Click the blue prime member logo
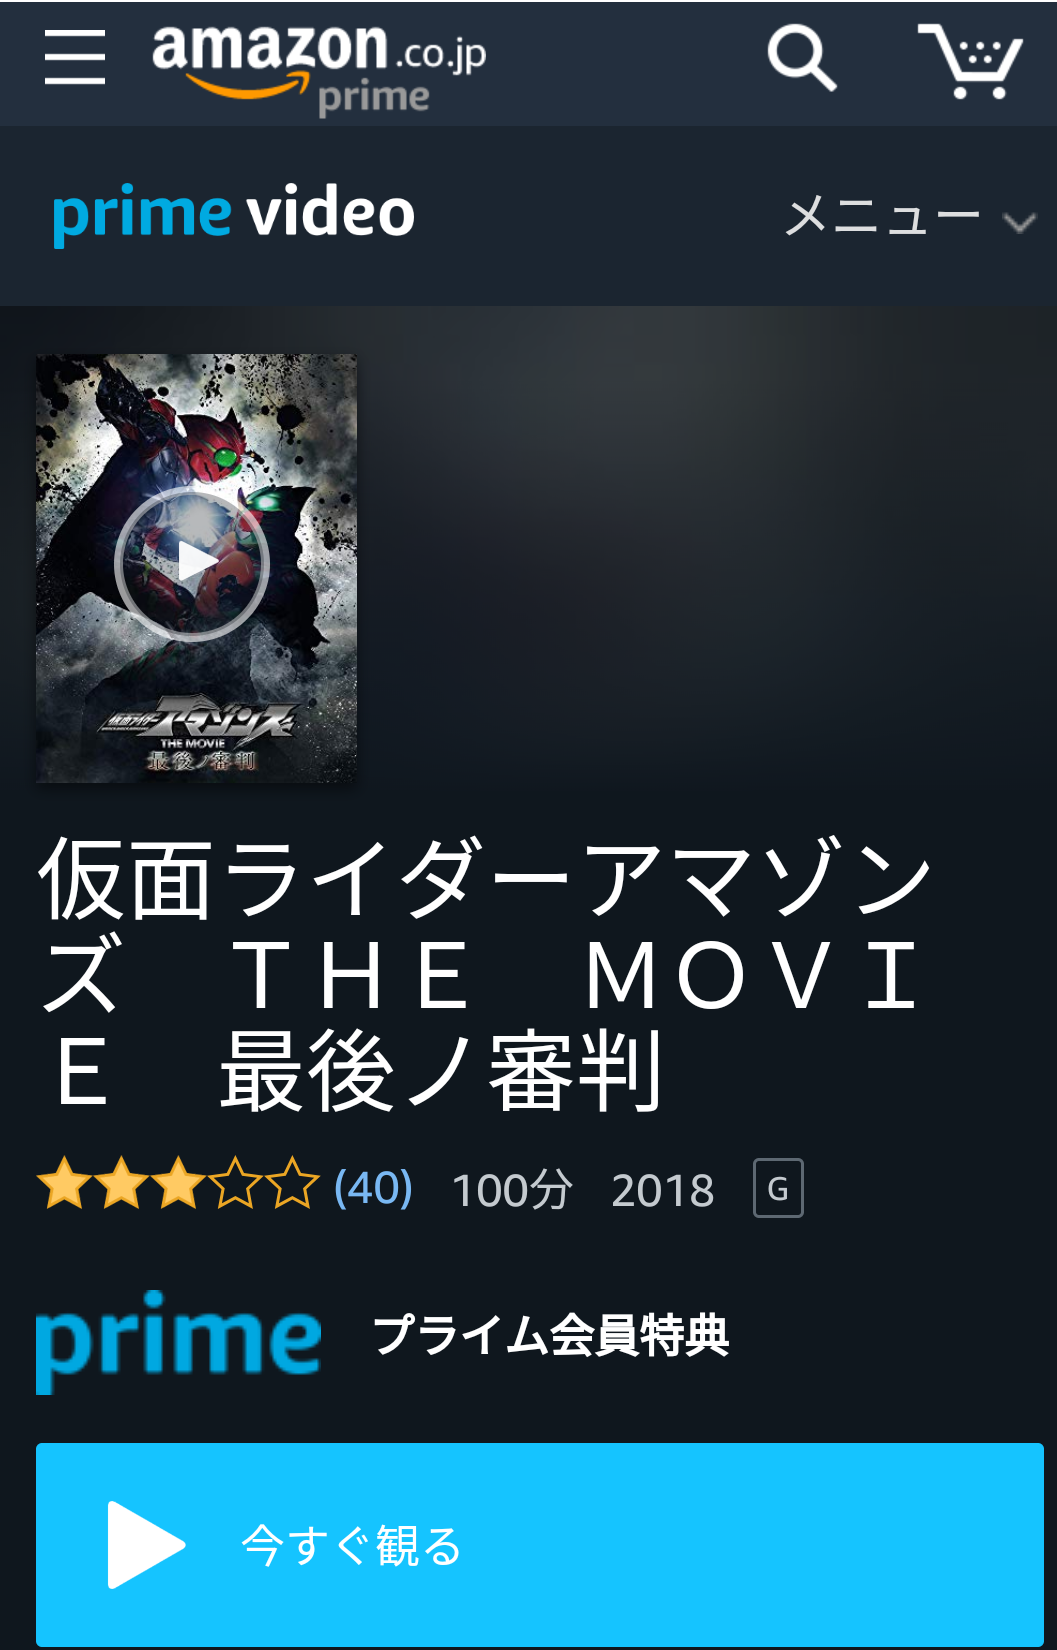The width and height of the screenshot is (1057, 1650). (178, 1341)
